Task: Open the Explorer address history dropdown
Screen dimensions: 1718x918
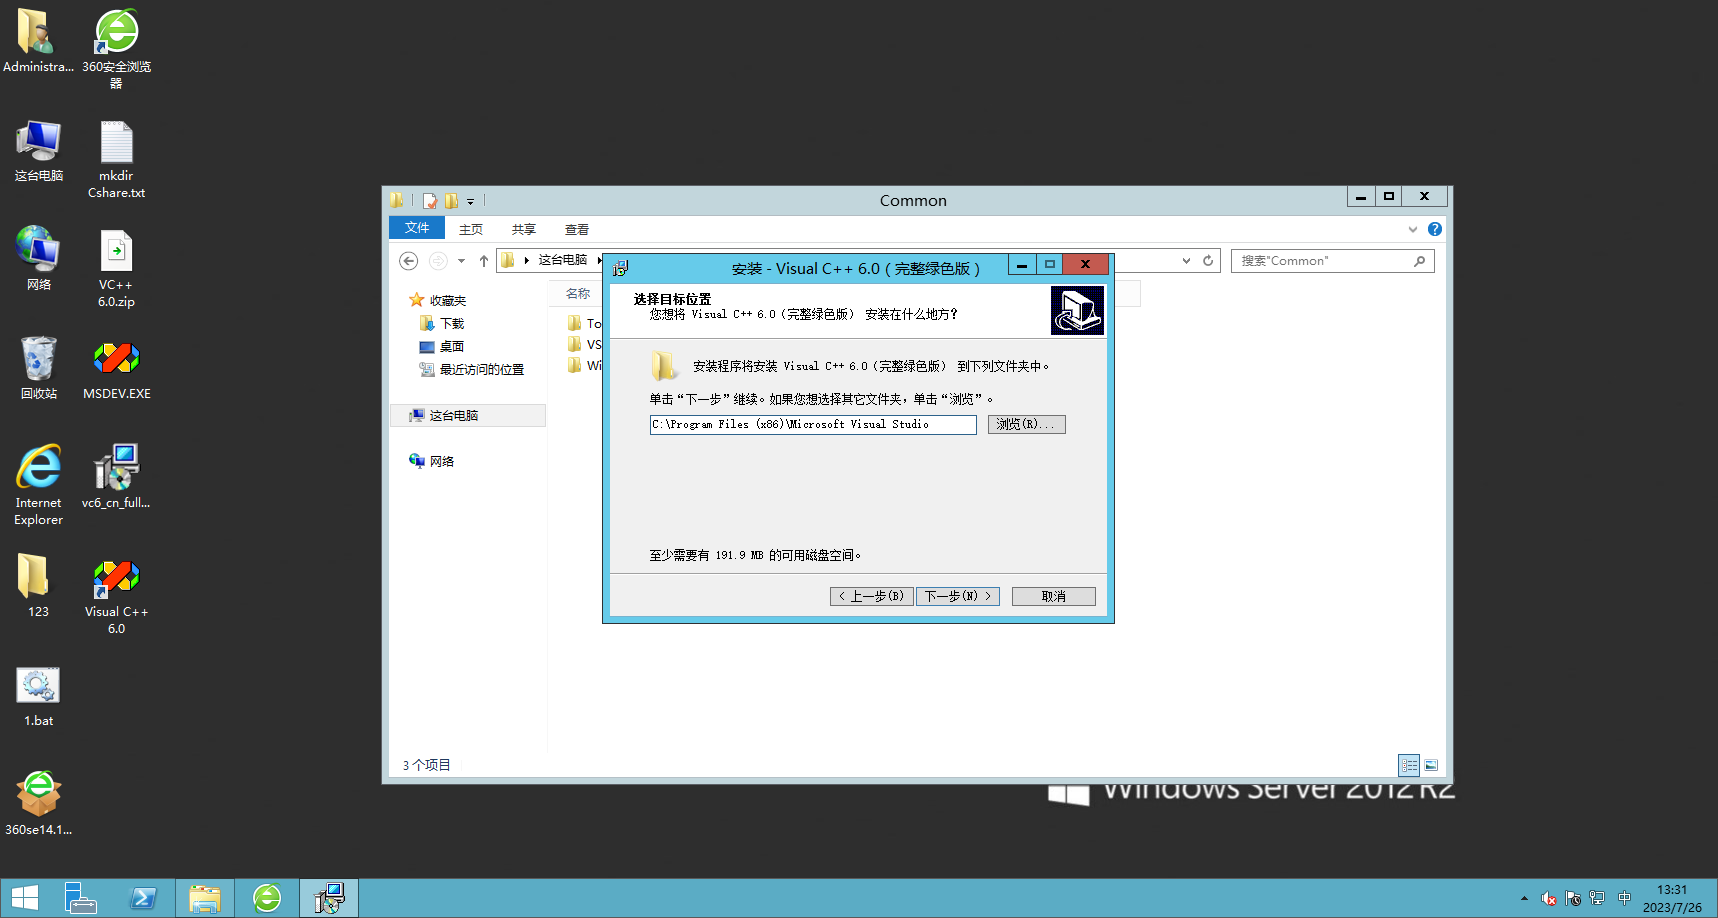Action: tap(1186, 261)
